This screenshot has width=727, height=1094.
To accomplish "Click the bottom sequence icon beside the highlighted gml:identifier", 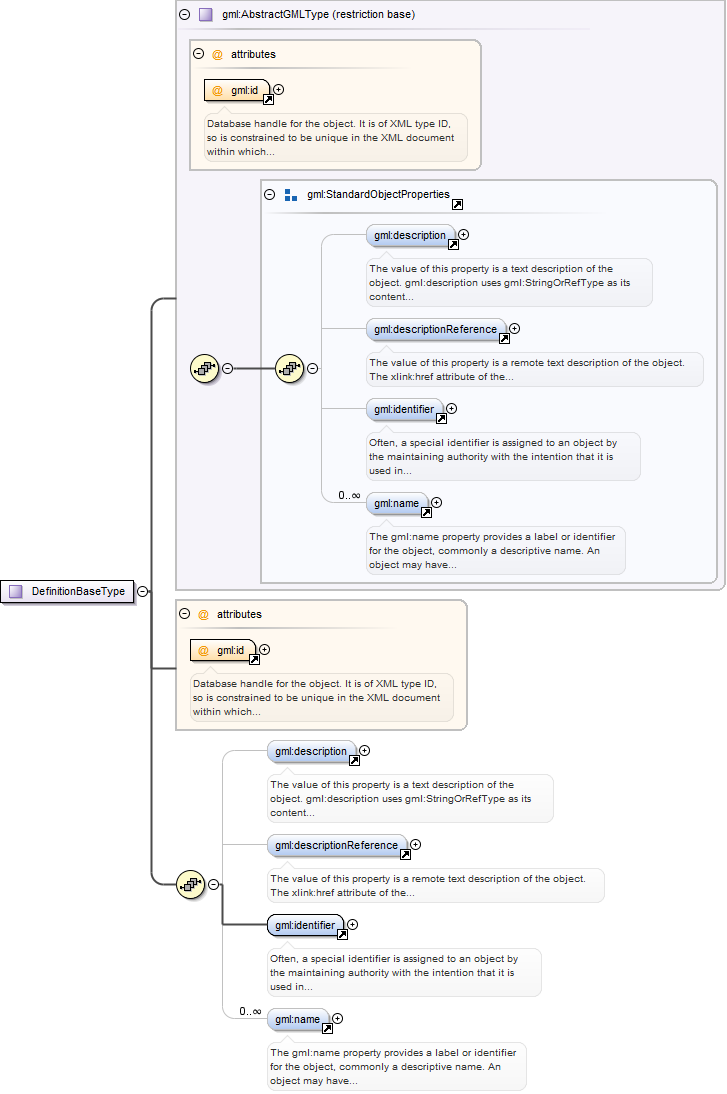I will [190, 884].
